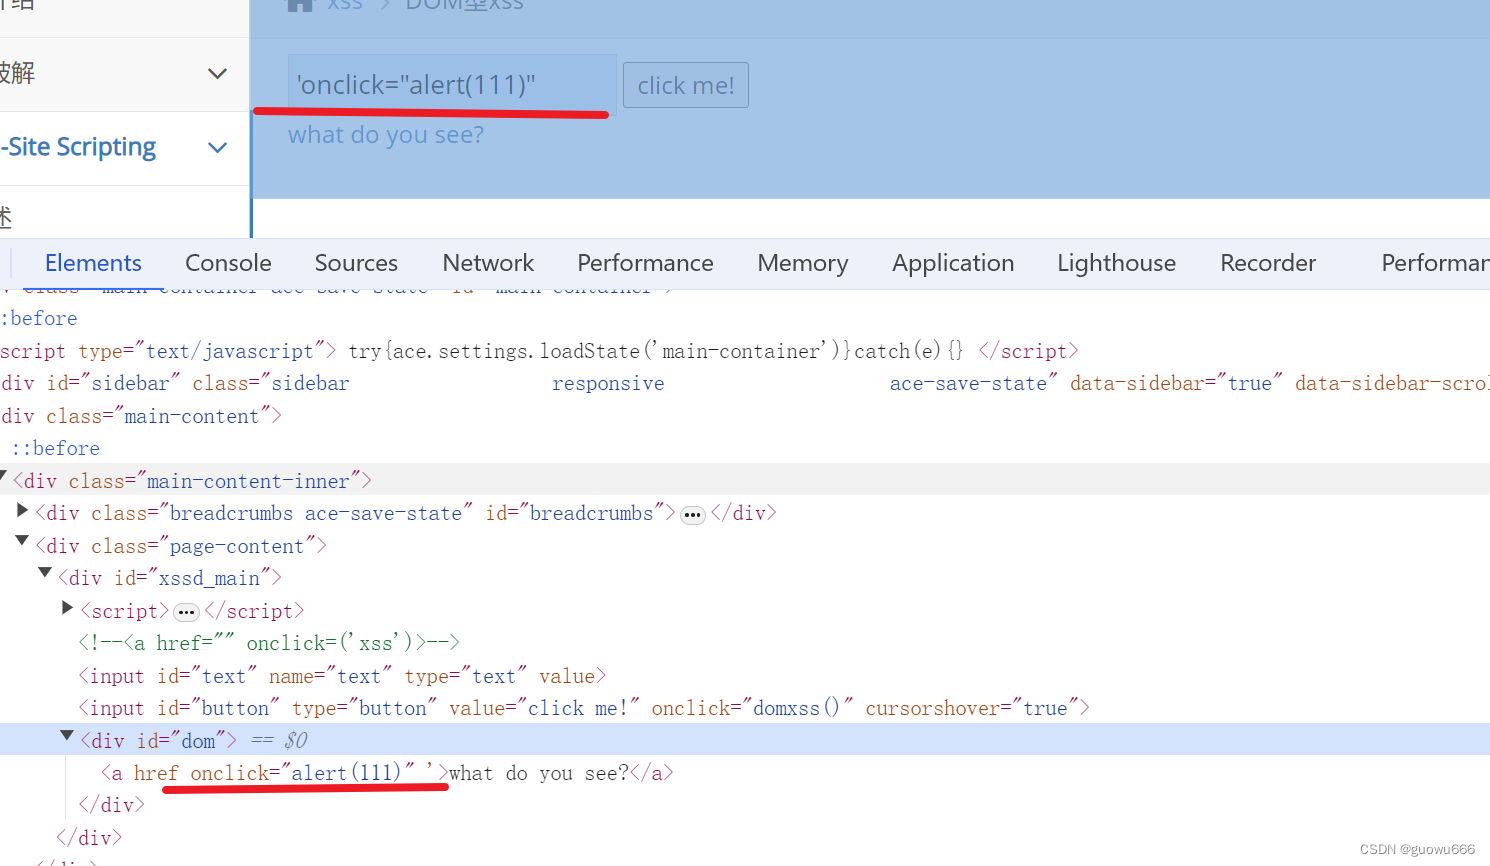Click the DOM型xss breadcrumb text
Screen dimensions: 1490x866
(464, 4)
